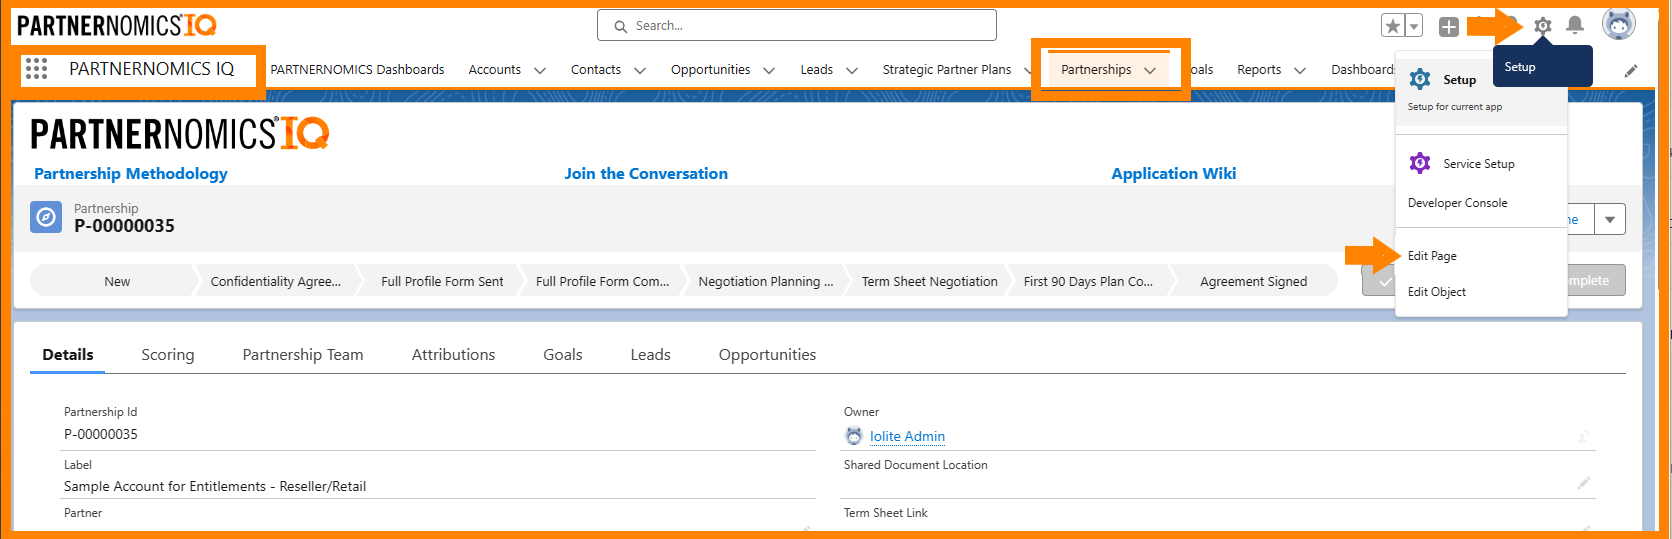Image resolution: width=1672 pixels, height=539 pixels.
Task: Open the Partnerships nav tab
Action: (x=1096, y=70)
